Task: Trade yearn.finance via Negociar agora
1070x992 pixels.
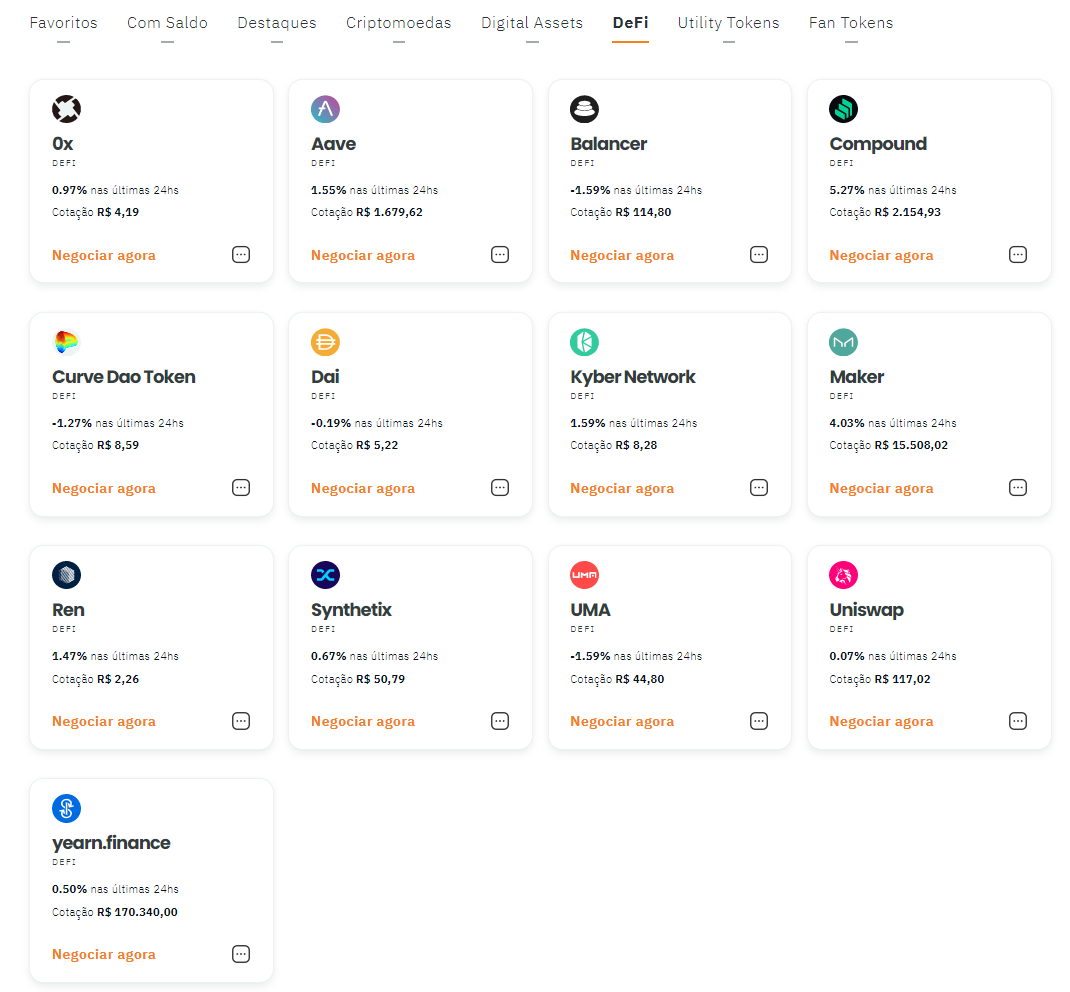Action: pyautogui.click(x=104, y=954)
